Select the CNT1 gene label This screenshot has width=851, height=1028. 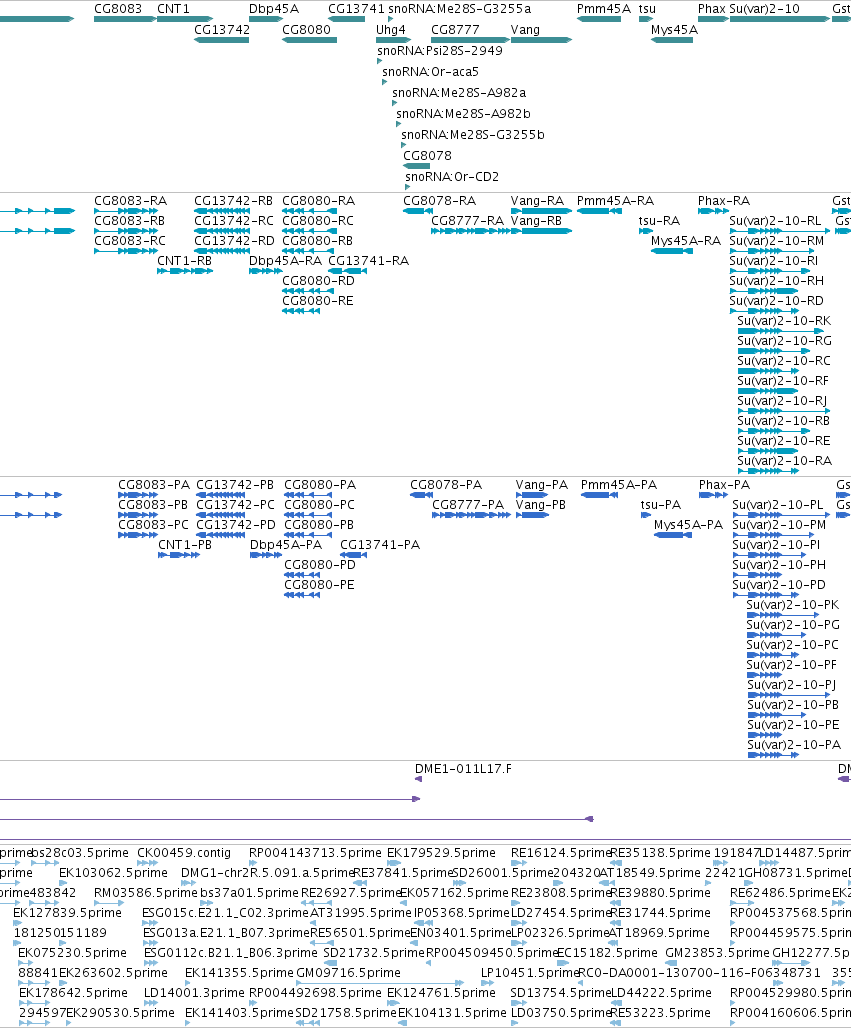point(173,9)
